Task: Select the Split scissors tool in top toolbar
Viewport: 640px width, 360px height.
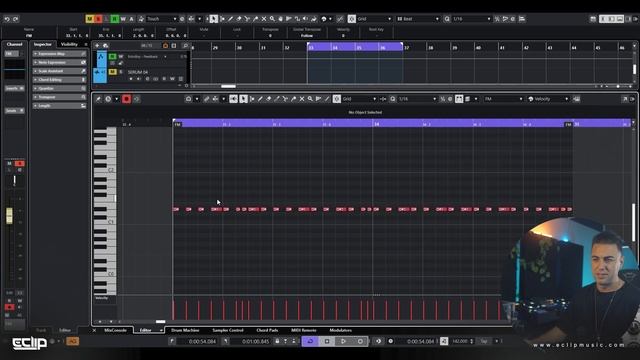Action: point(247,19)
